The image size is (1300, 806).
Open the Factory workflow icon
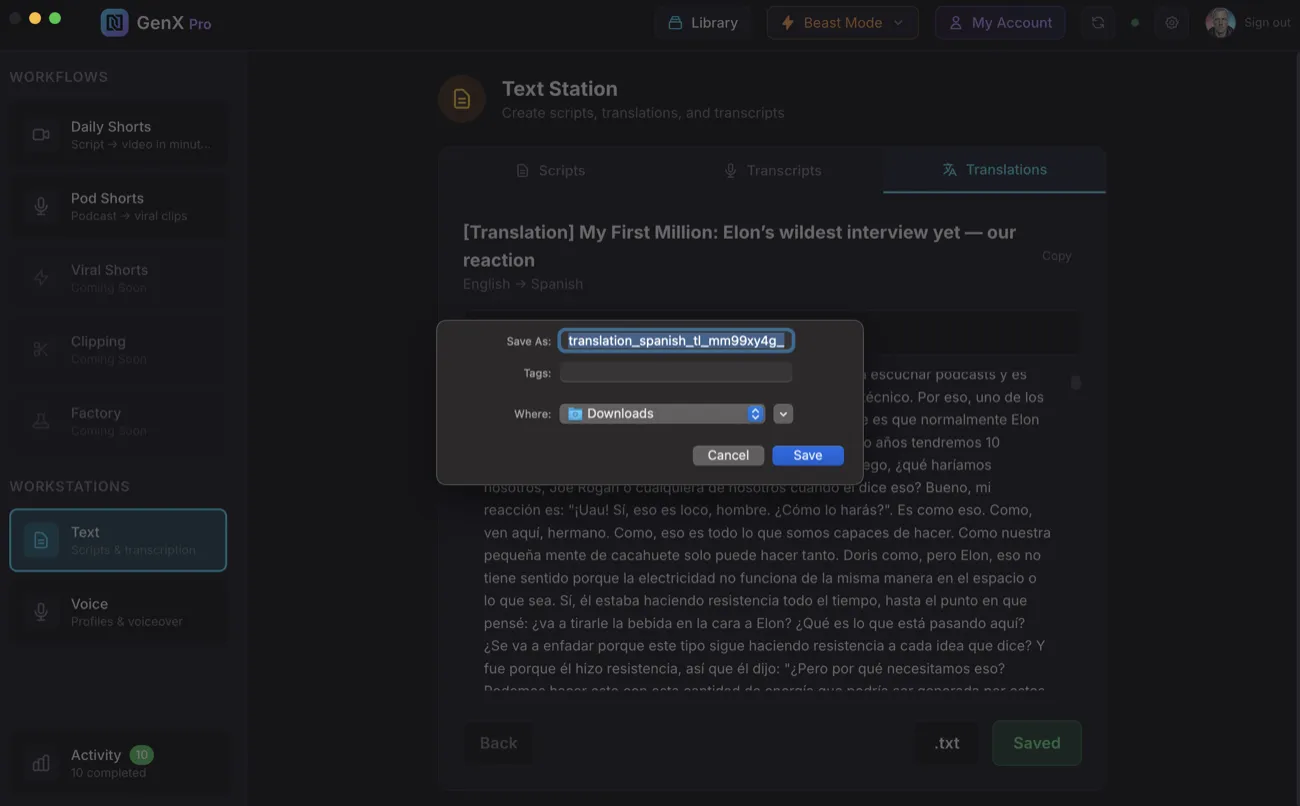[x=40, y=420]
